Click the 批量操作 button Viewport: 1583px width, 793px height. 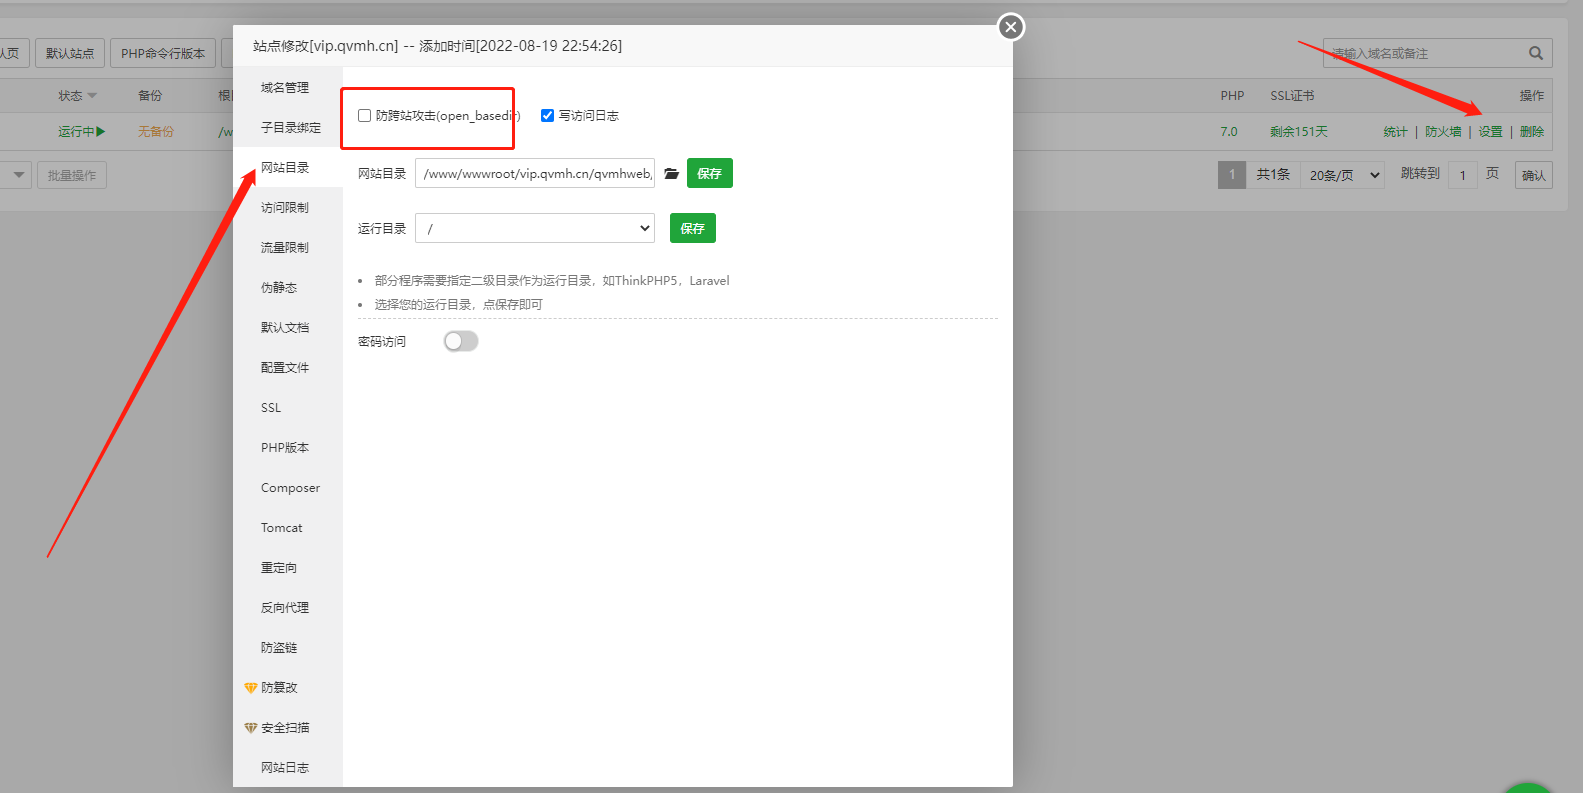(x=72, y=175)
